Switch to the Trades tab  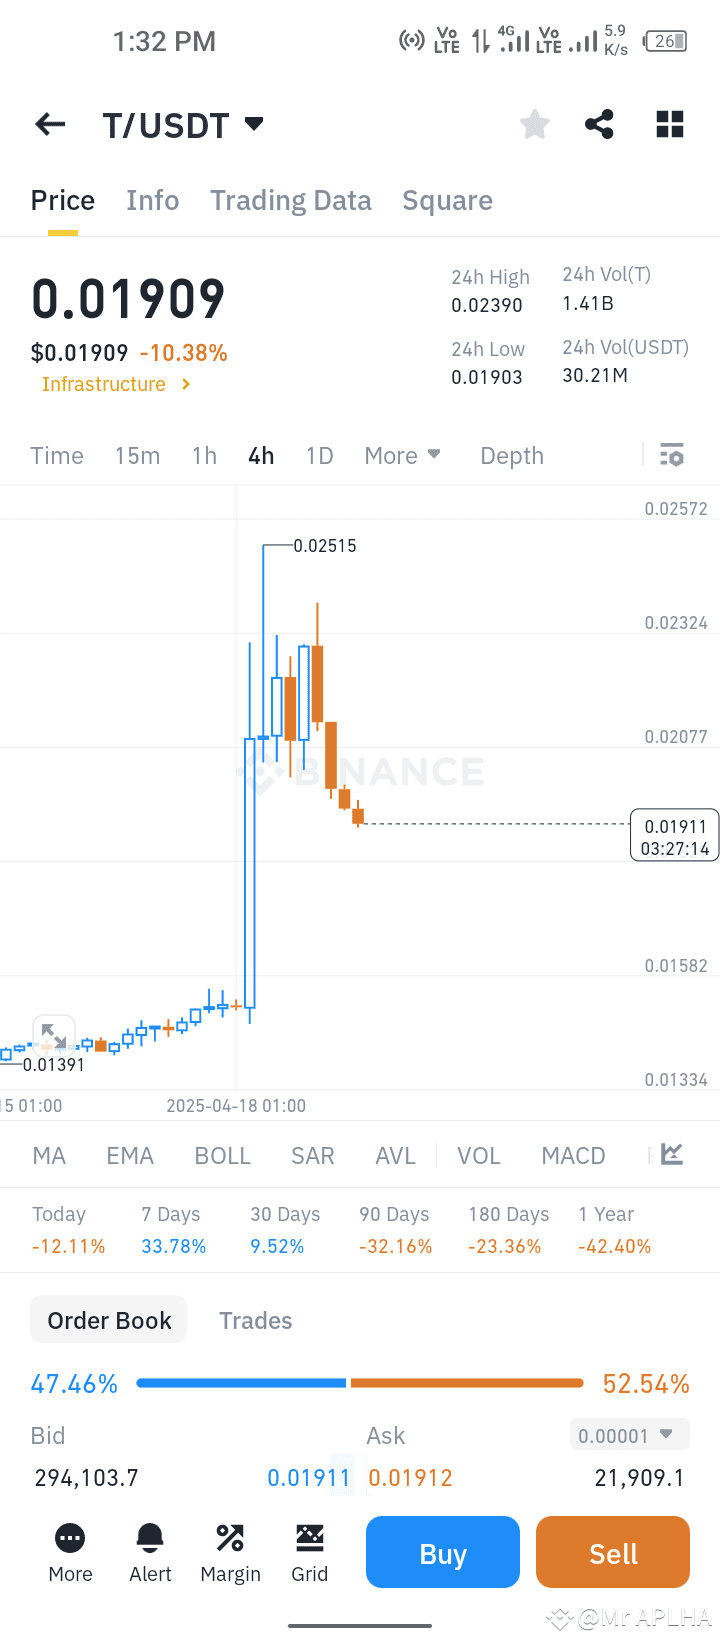click(x=256, y=1321)
